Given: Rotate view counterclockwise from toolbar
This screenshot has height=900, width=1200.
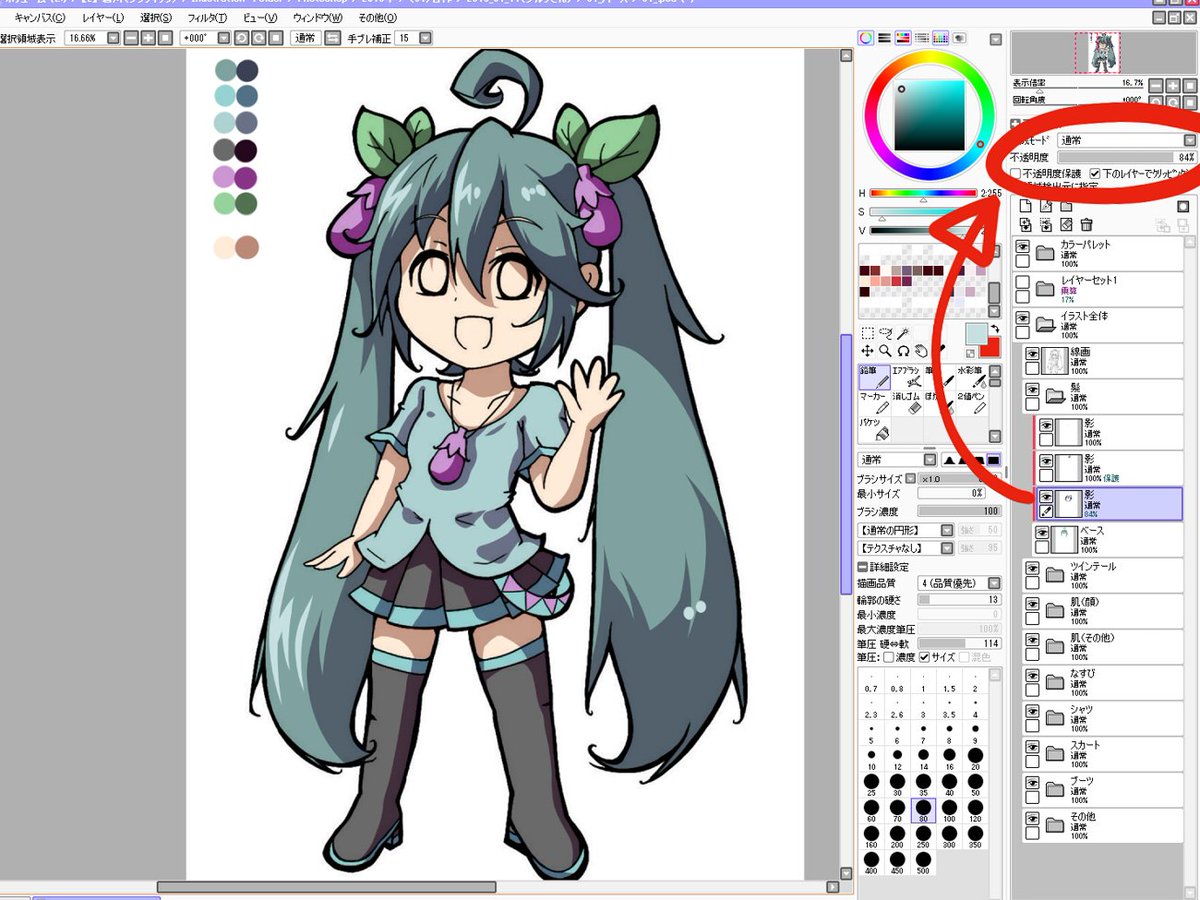Looking at the screenshot, I should tap(242, 38).
